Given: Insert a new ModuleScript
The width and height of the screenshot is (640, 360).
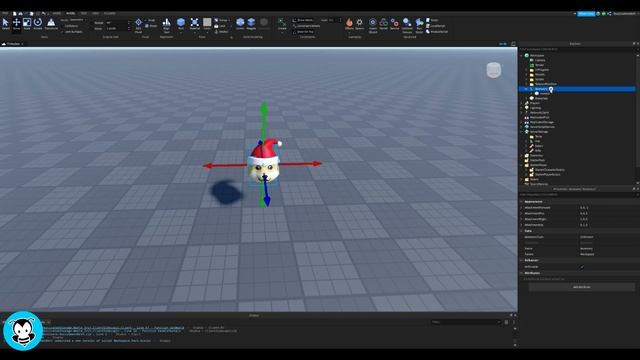Looking at the screenshot, I should pyautogui.click(x=437, y=31).
